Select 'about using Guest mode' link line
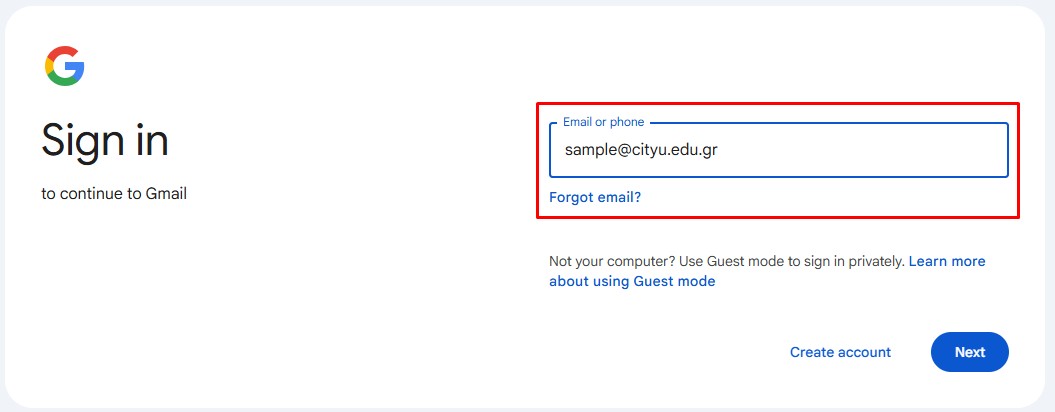The image size is (1055, 412). click(632, 281)
